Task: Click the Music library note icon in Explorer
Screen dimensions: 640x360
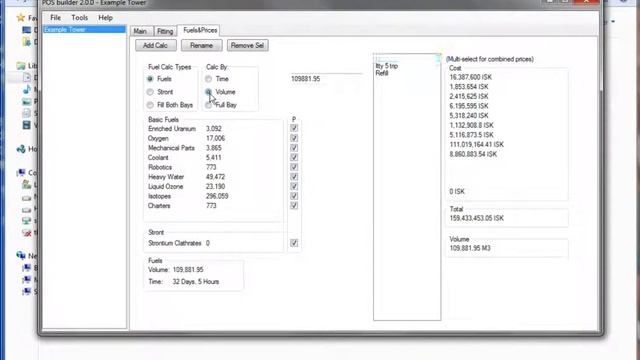Action: pos(27,89)
